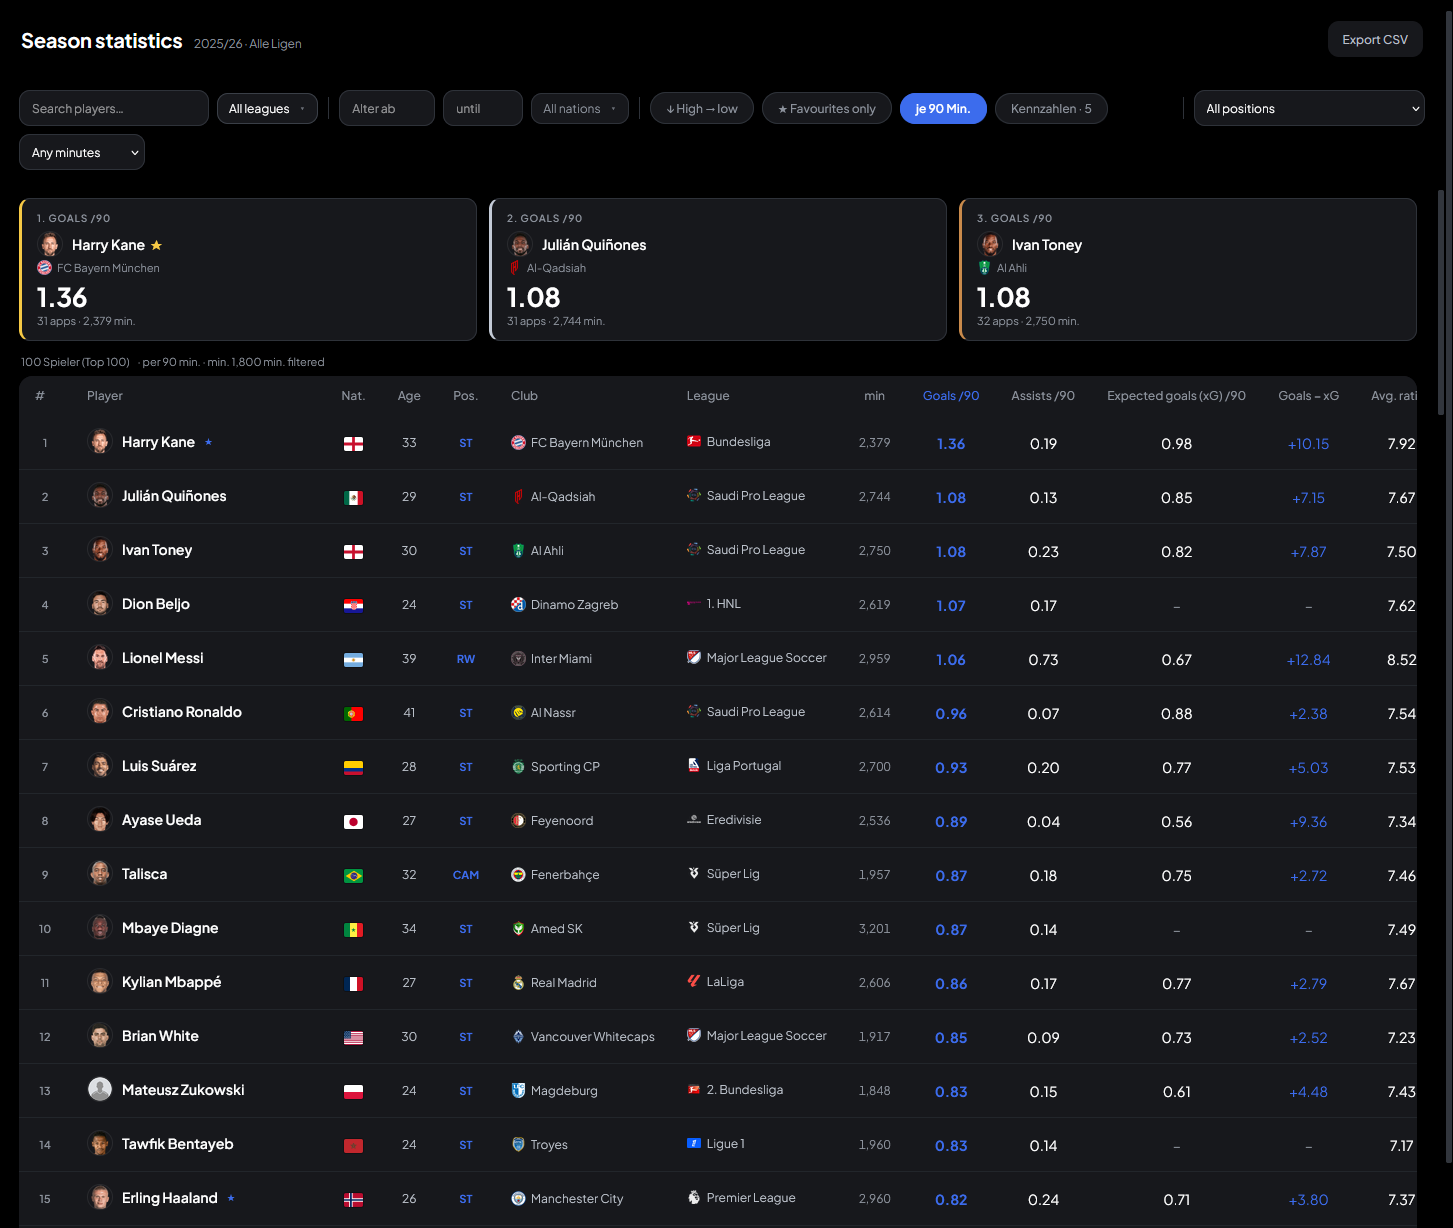Open the Dion Beljo player link
Screen dimensions: 1453x1228
click(156, 604)
